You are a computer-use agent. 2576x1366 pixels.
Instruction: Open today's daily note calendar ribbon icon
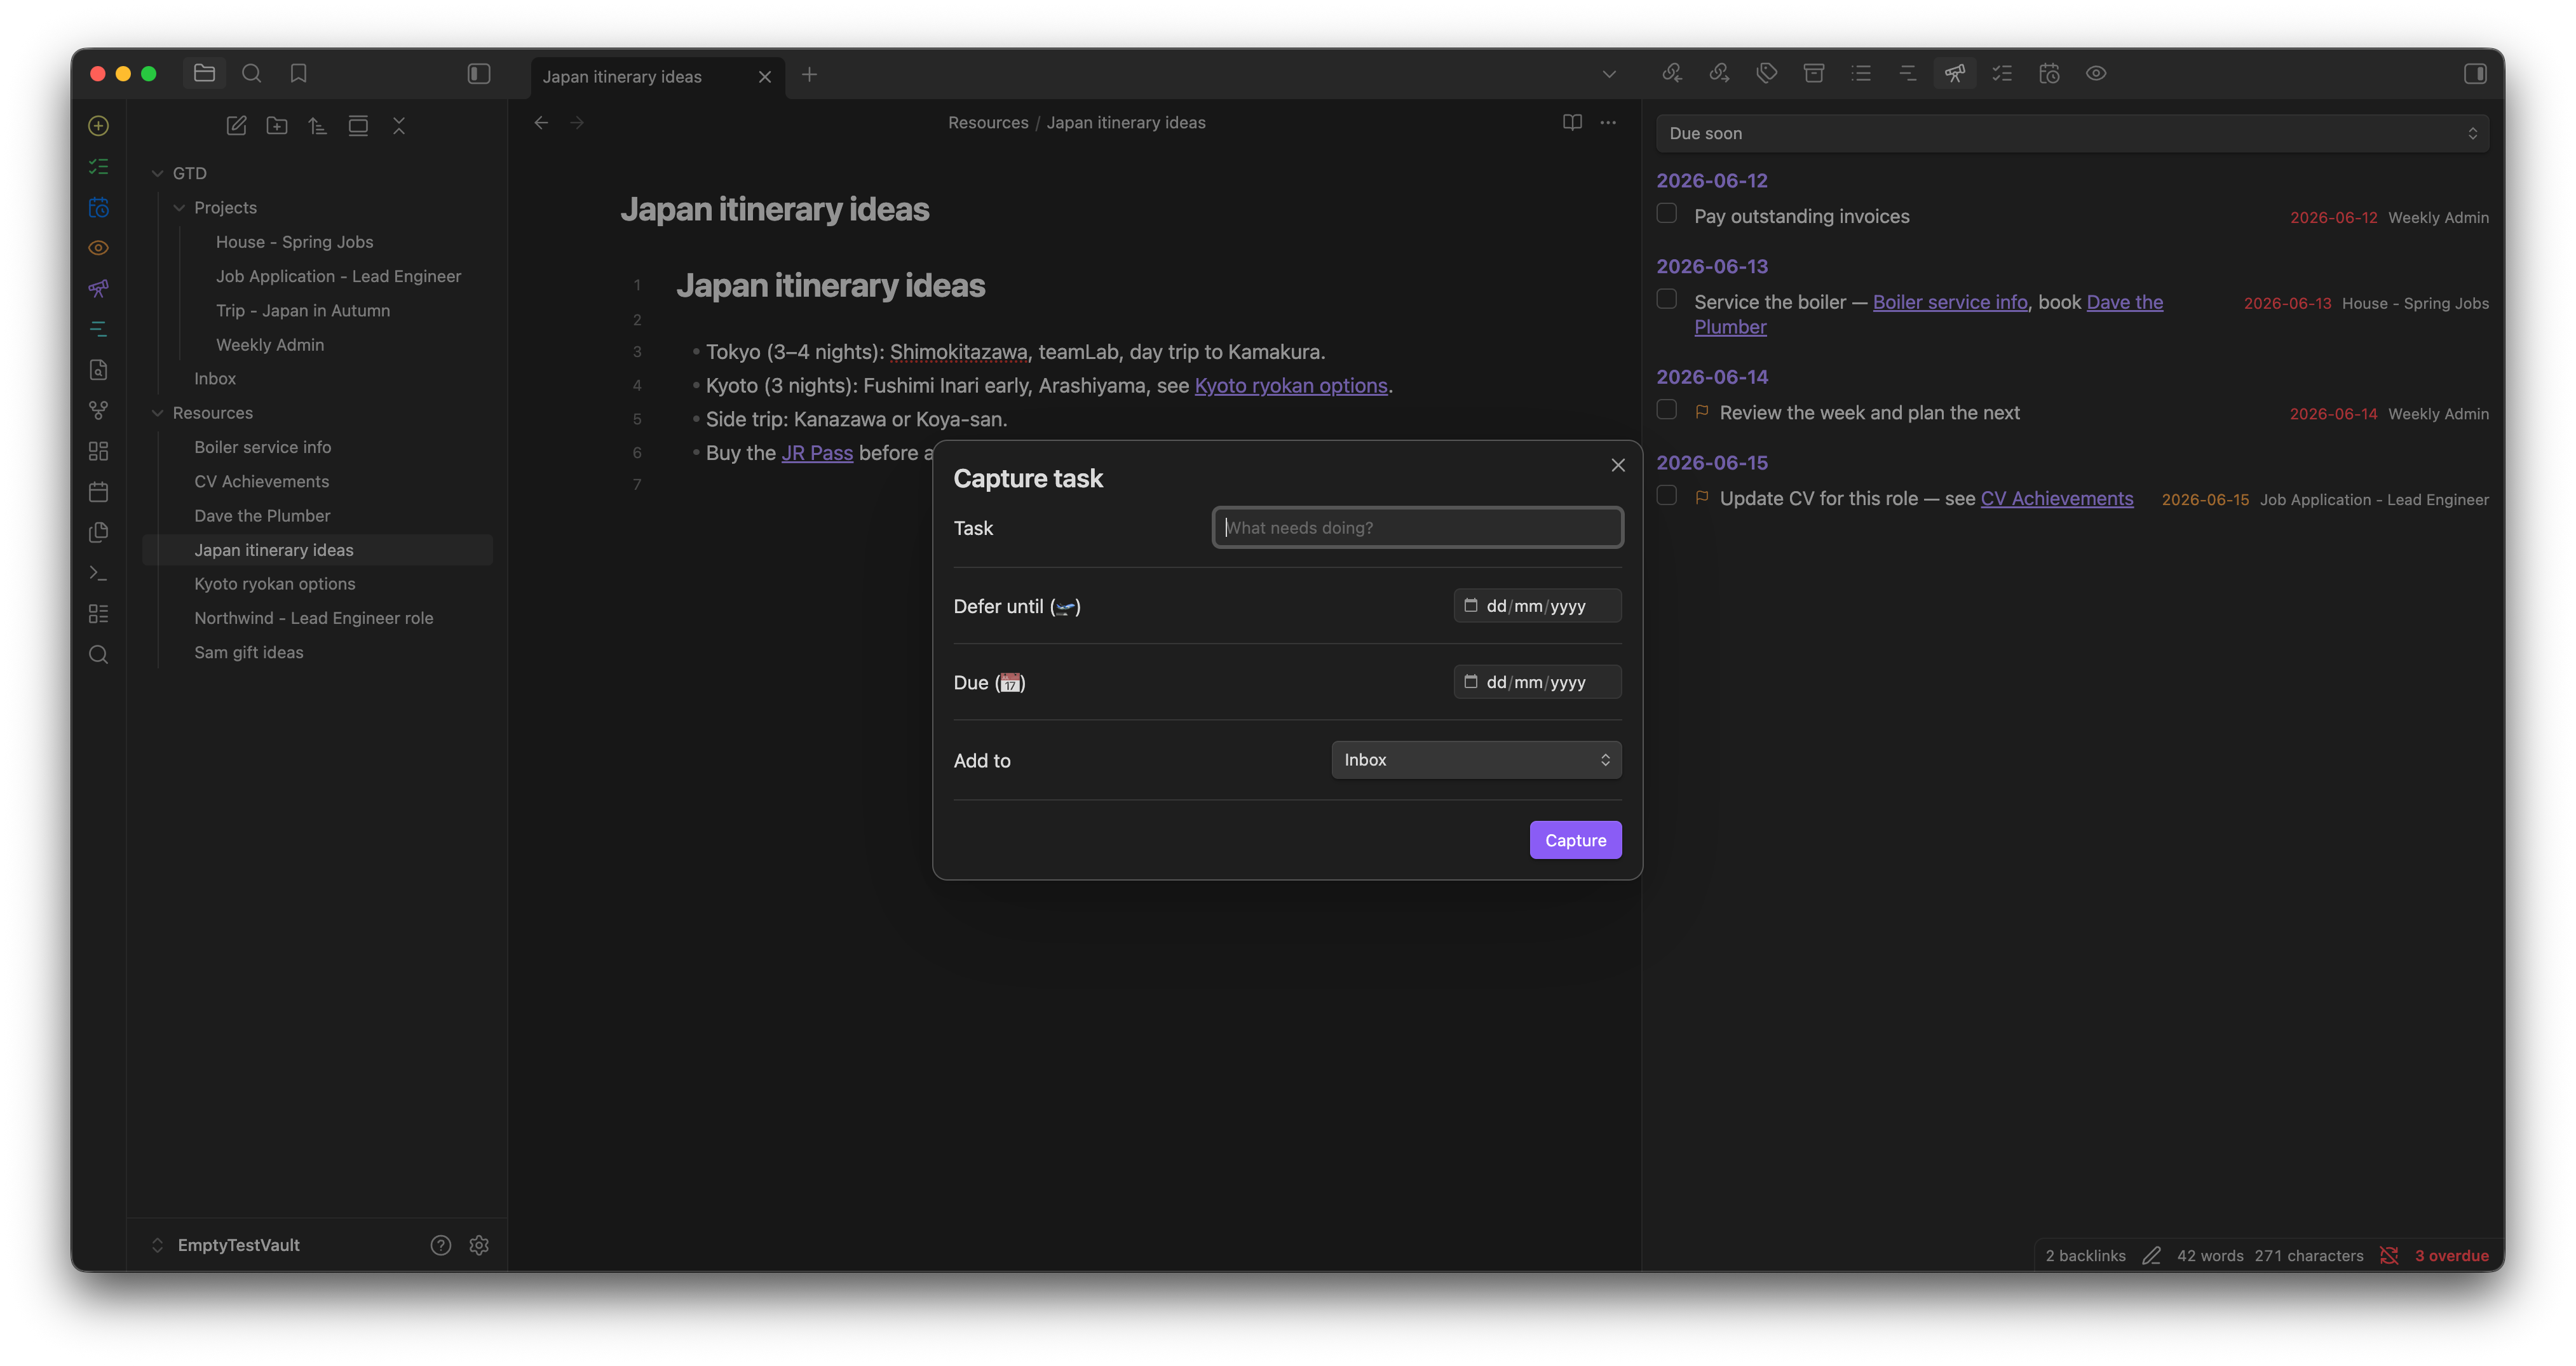tap(98, 492)
